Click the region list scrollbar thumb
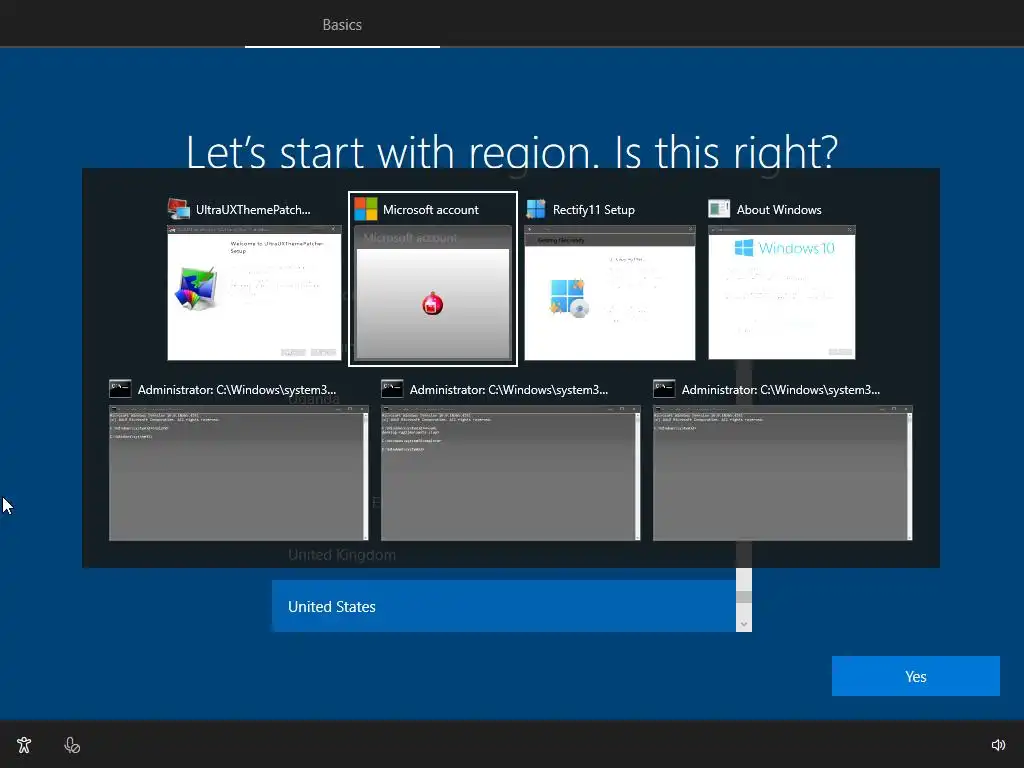This screenshot has height=768, width=1024. coord(744,597)
